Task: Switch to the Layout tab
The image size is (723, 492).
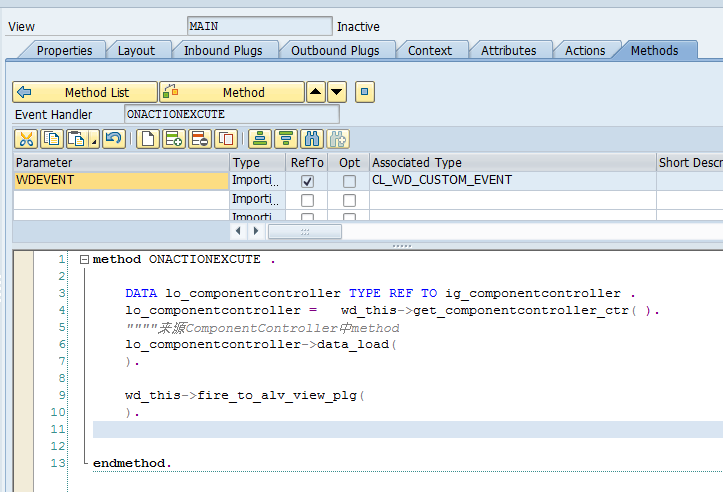Action: 136,50
